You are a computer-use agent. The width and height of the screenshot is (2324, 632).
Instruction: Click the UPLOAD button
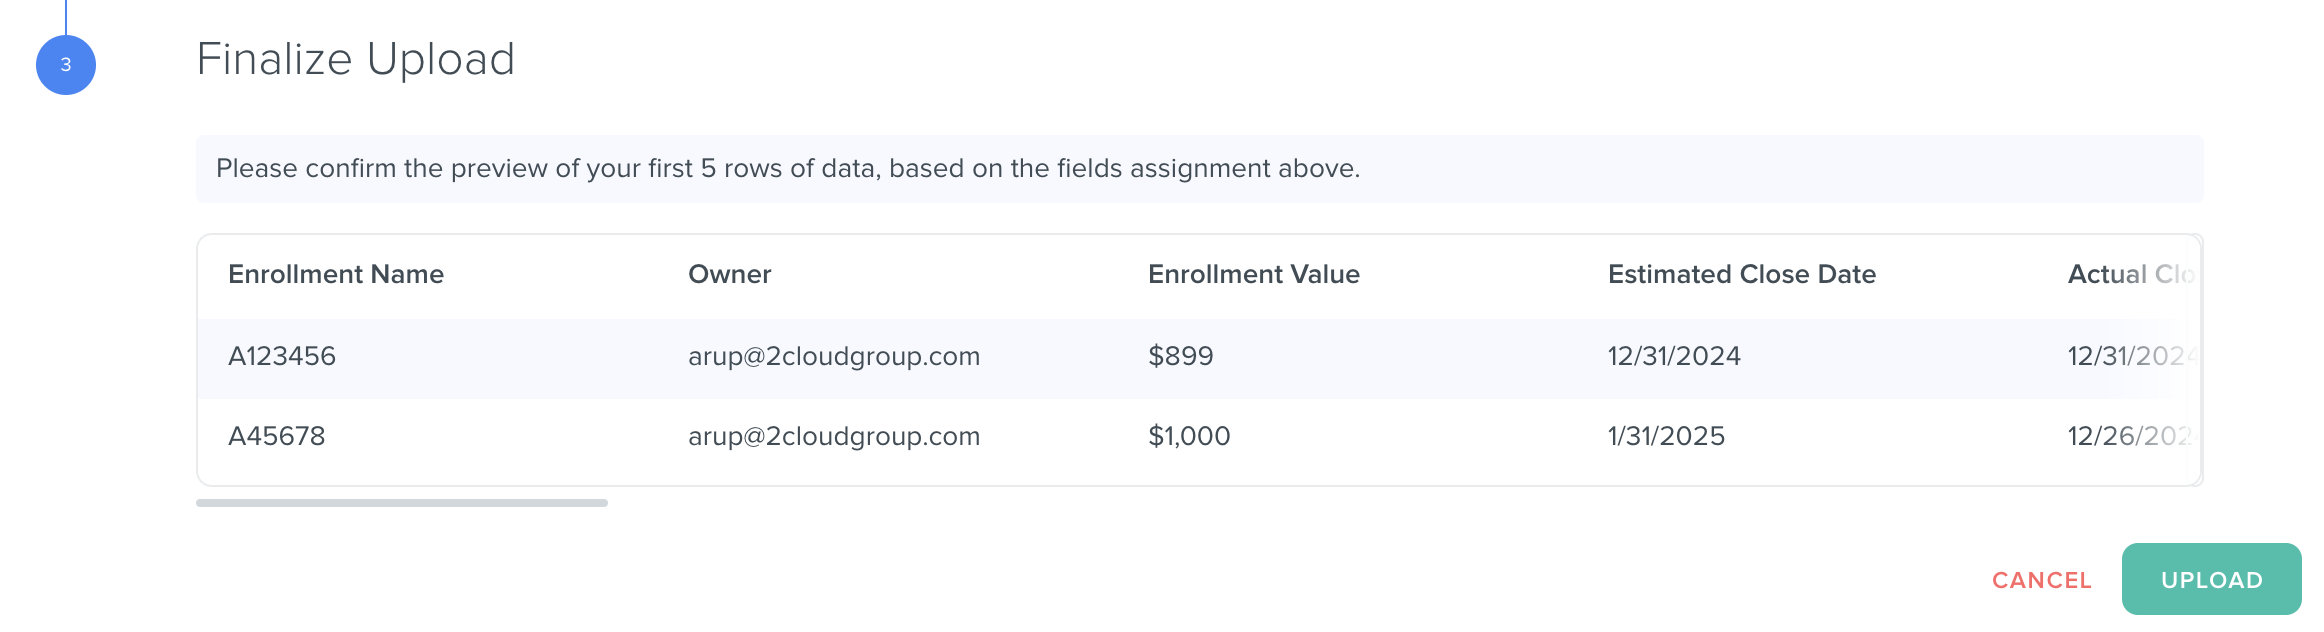2211,580
